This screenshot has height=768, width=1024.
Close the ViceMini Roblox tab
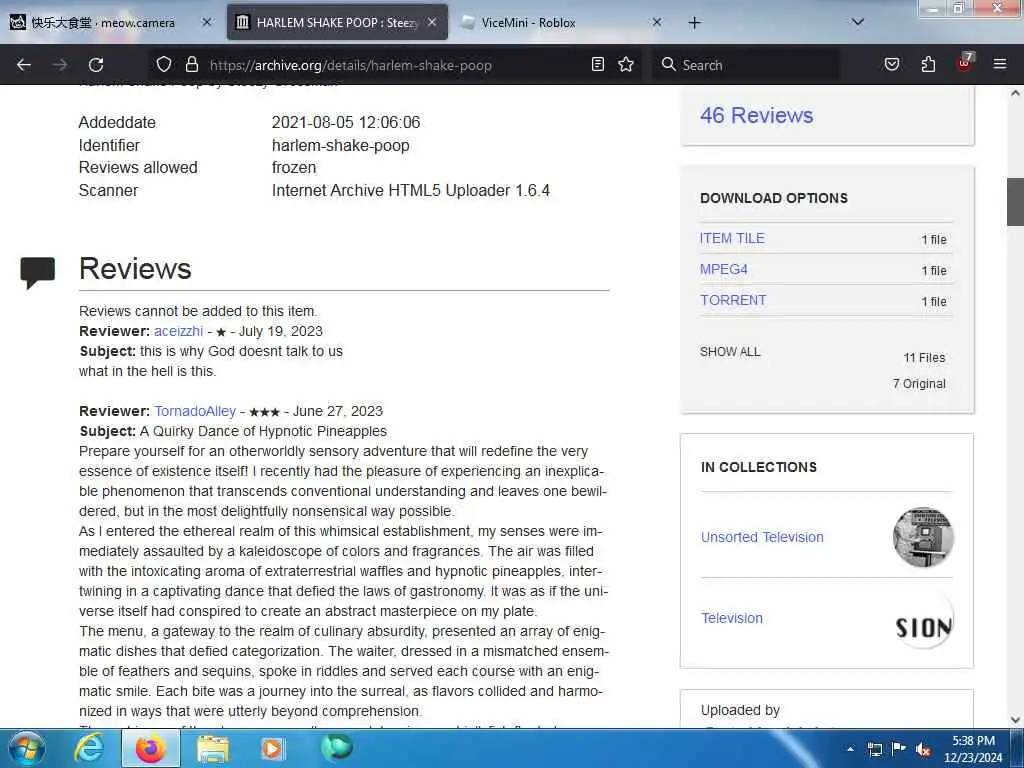(657, 22)
